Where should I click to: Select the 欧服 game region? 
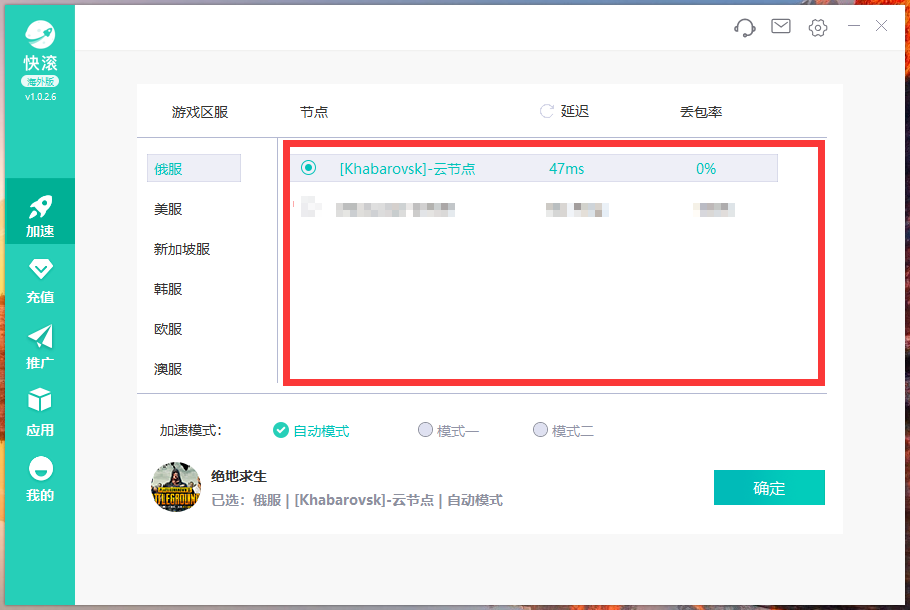point(168,329)
